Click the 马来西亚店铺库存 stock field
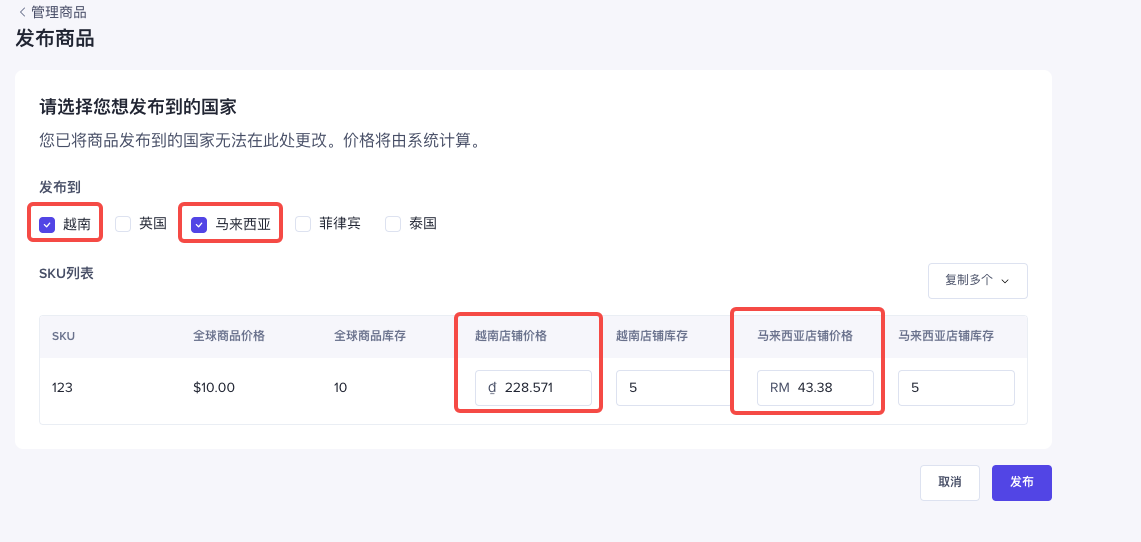The height and width of the screenshot is (542, 1141). point(955,388)
